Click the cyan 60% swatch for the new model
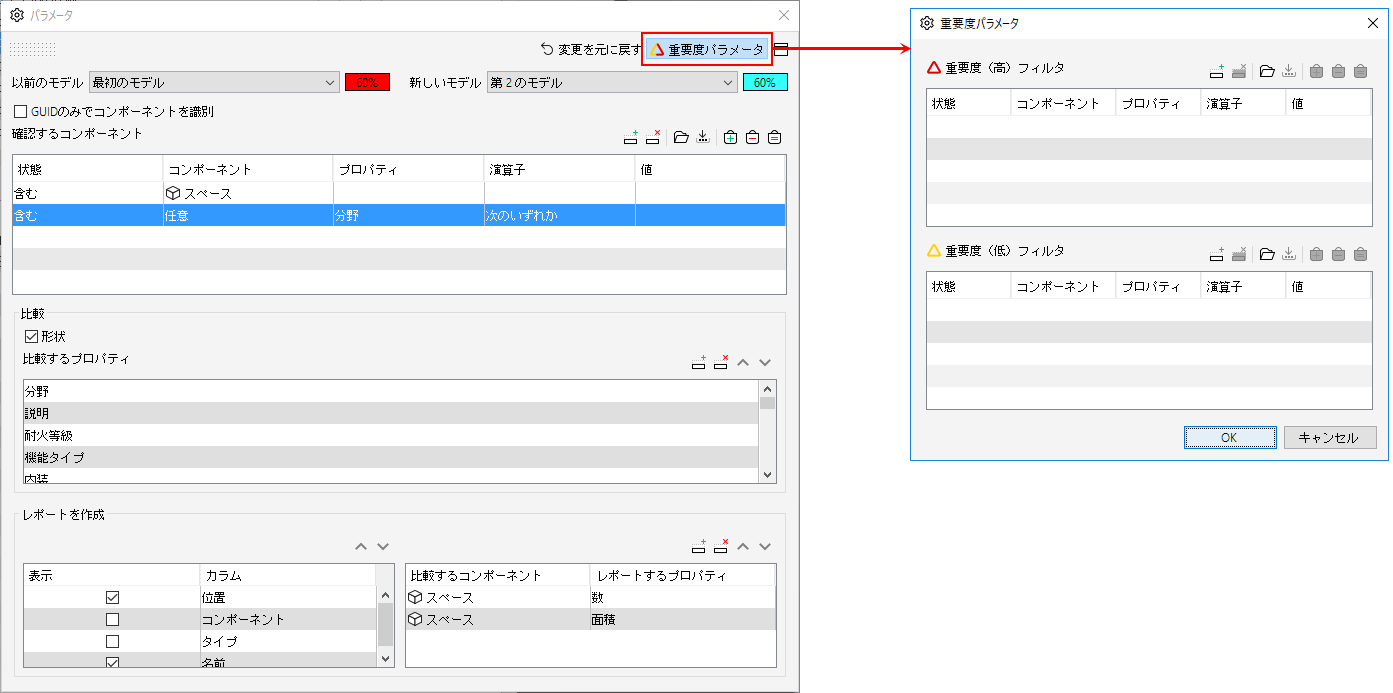1393x693 pixels. pyautogui.click(x=765, y=82)
